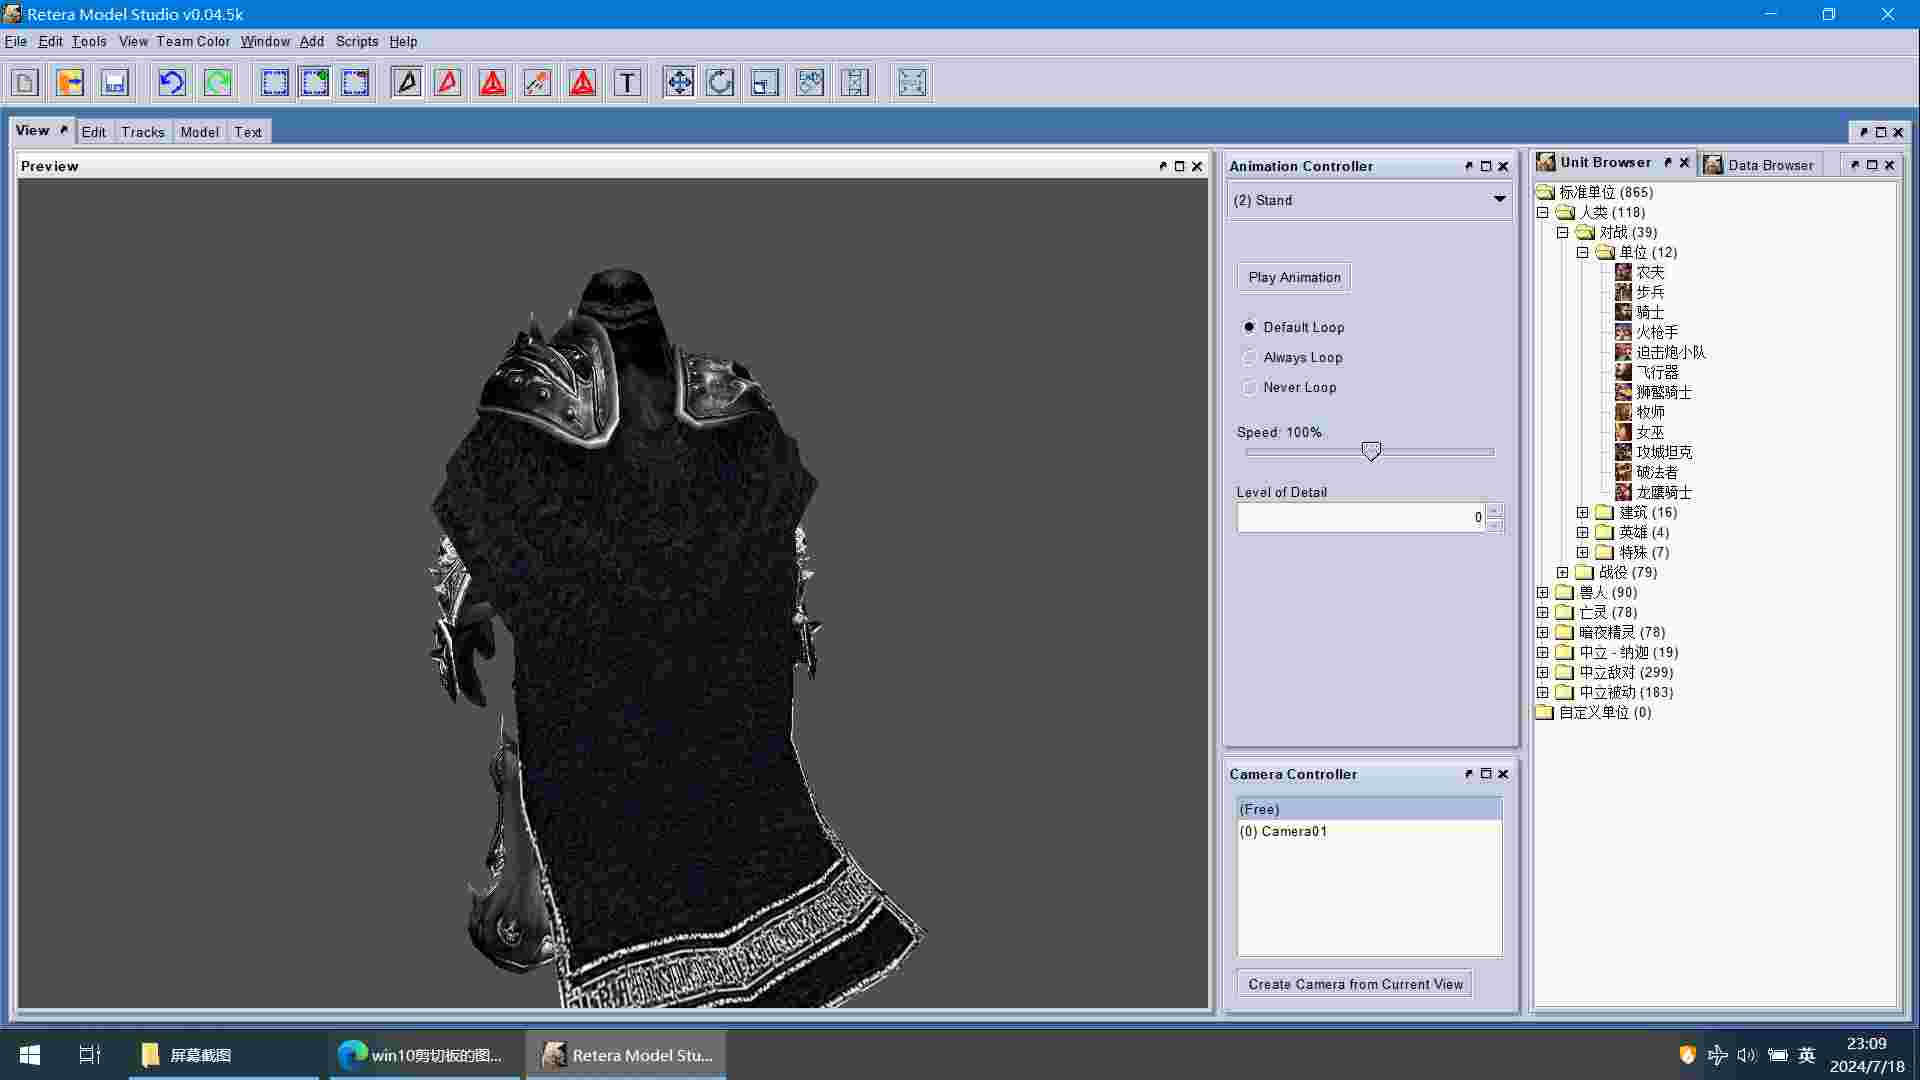
Task: Increase Level of Detail with up stepper
Action: click(x=1494, y=510)
